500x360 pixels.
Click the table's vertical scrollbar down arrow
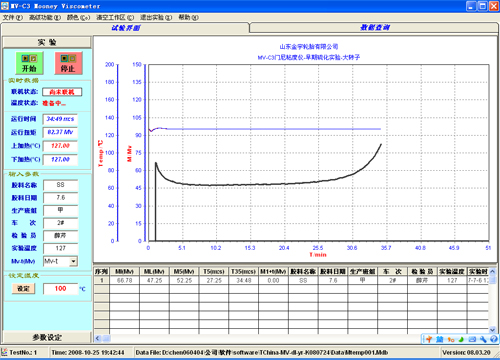click(x=493, y=330)
